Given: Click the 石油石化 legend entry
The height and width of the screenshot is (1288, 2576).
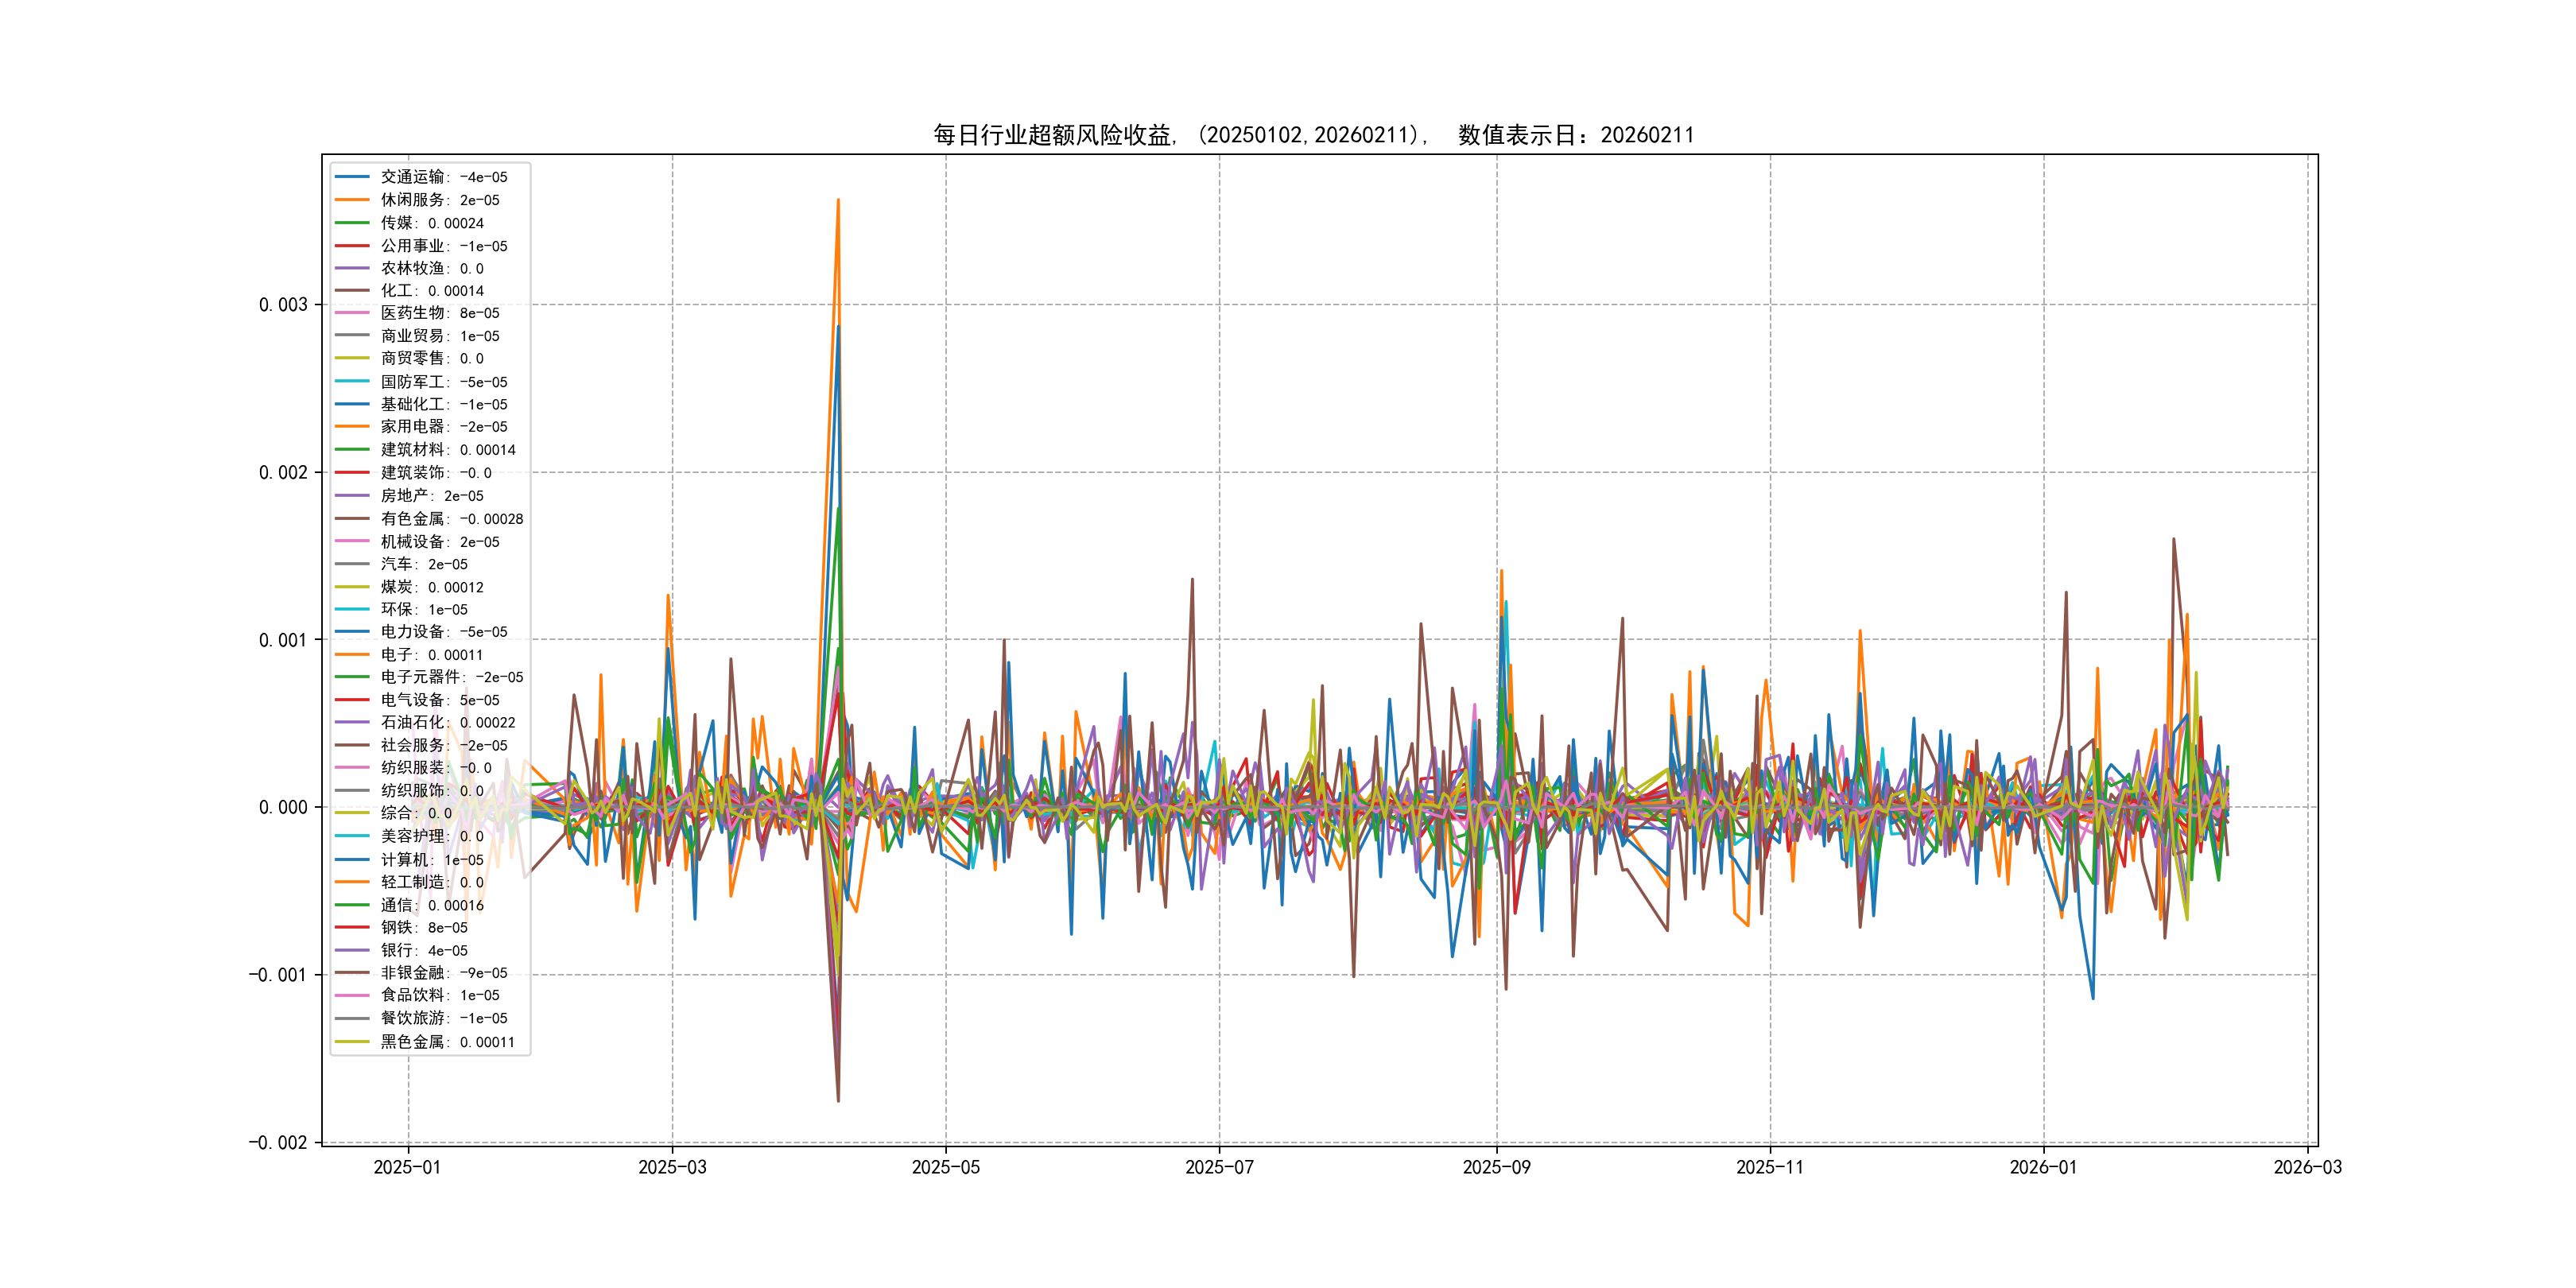Looking at the screenshot, I should tap(447, 722).
